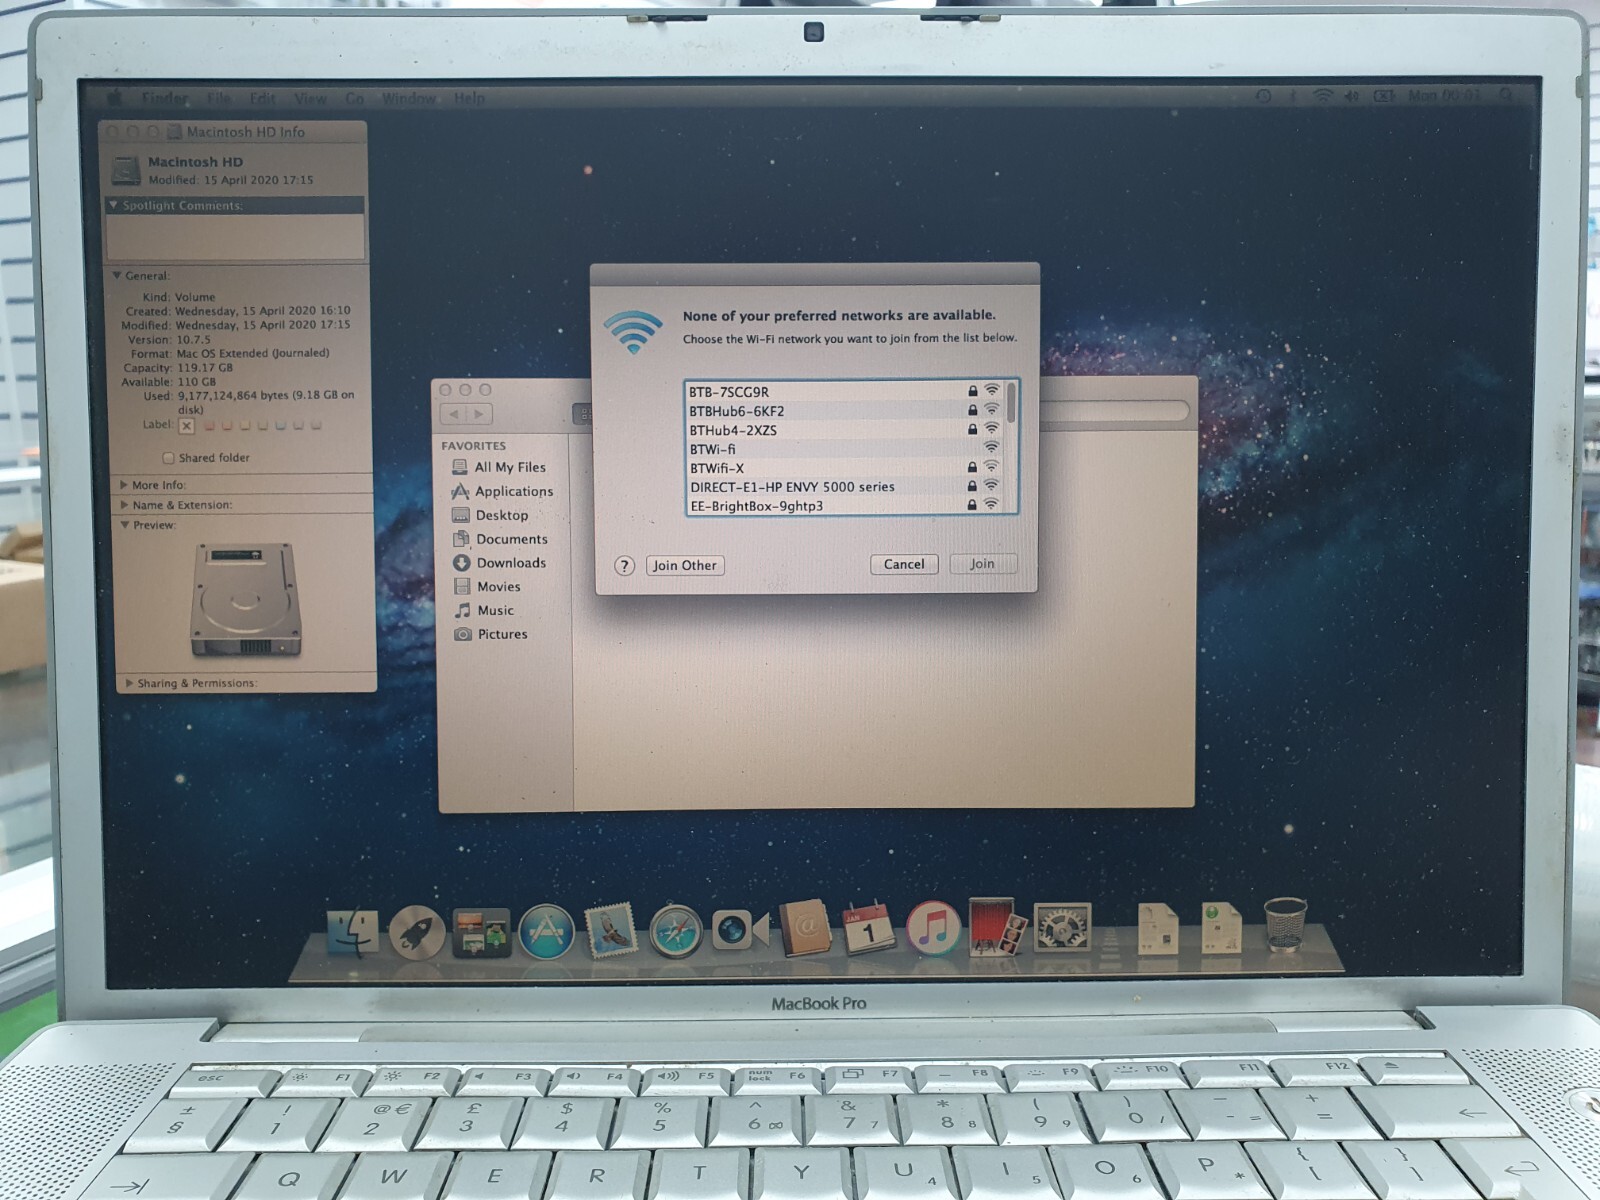The image size is (1600, 1200).
Task: Launch iTunes music note icon
Action: pyautogui.click(x=933, y=928)
